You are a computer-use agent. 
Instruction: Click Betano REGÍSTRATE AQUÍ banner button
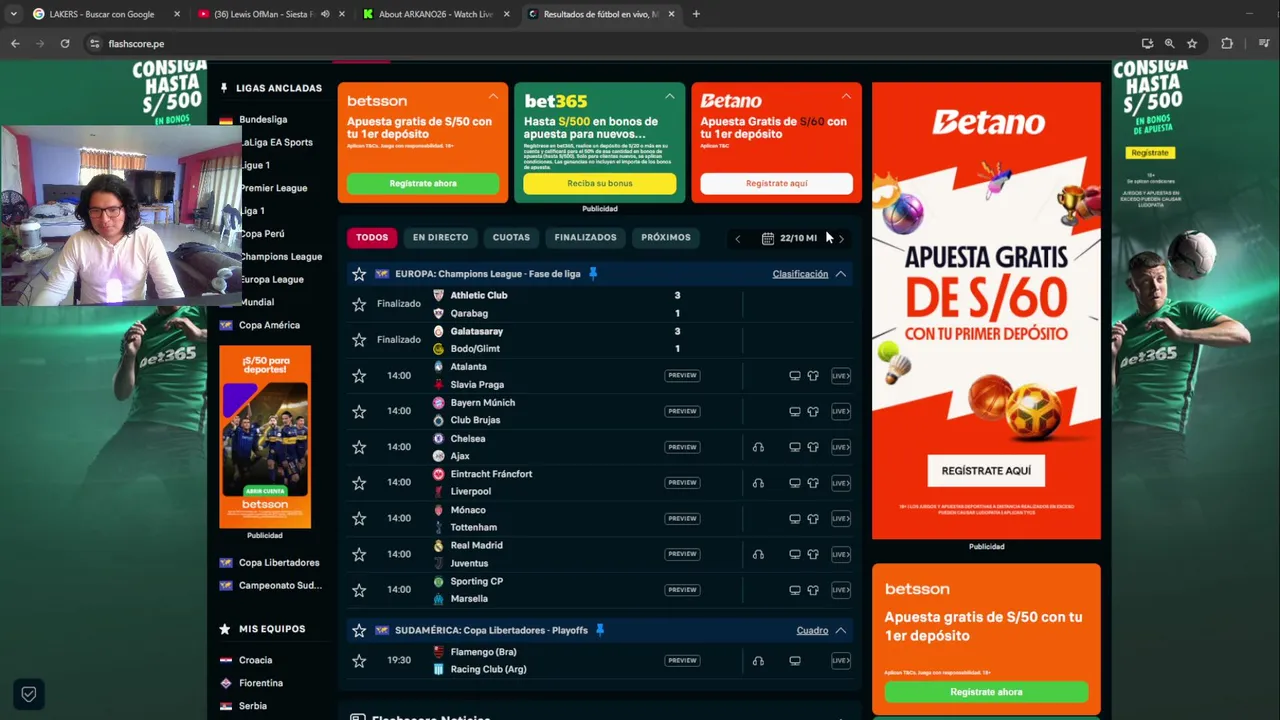986,471
